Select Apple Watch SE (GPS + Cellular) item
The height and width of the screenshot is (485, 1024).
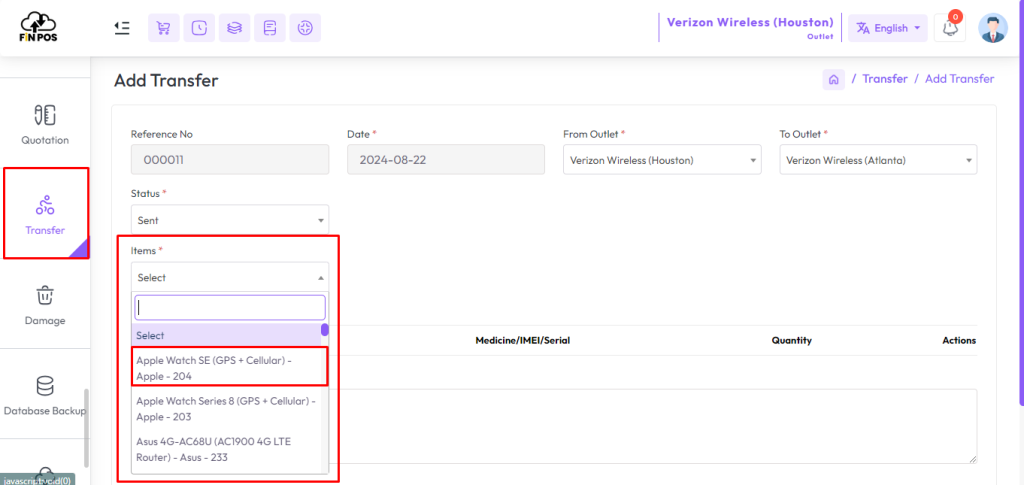click(229, 368)
